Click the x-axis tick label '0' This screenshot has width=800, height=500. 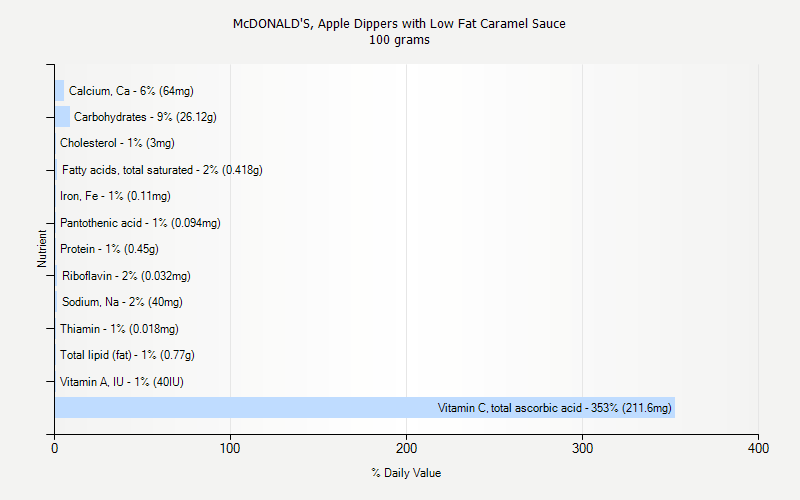55,448
